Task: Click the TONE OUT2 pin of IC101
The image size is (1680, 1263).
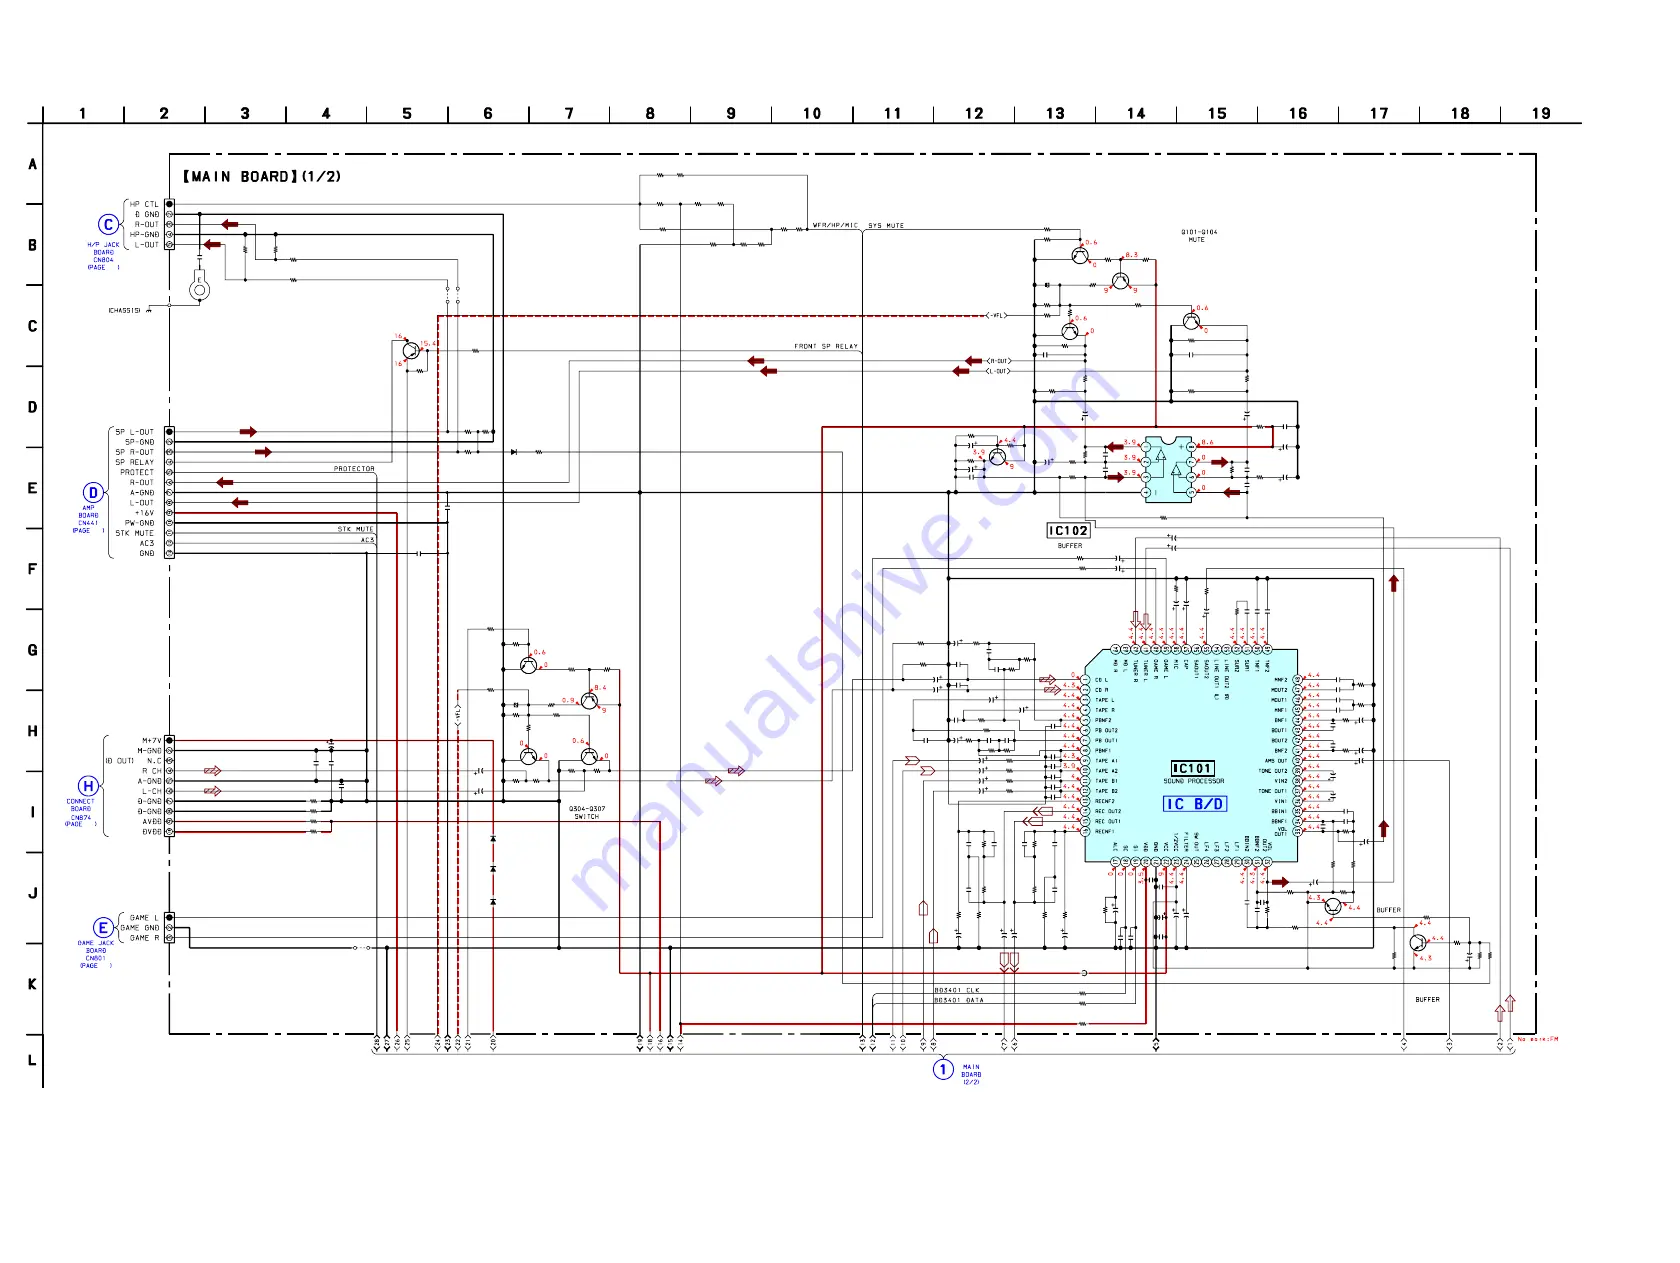Action: pos(1273,771)
